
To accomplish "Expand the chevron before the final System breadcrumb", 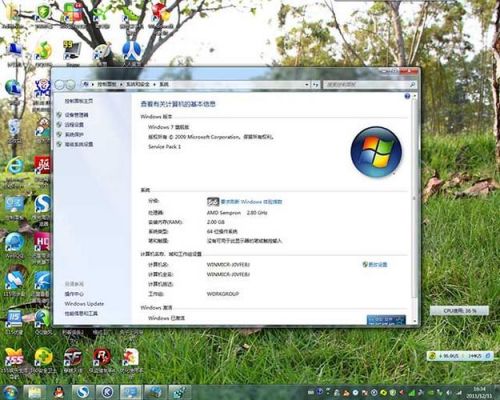I will (x=154, y=85).
